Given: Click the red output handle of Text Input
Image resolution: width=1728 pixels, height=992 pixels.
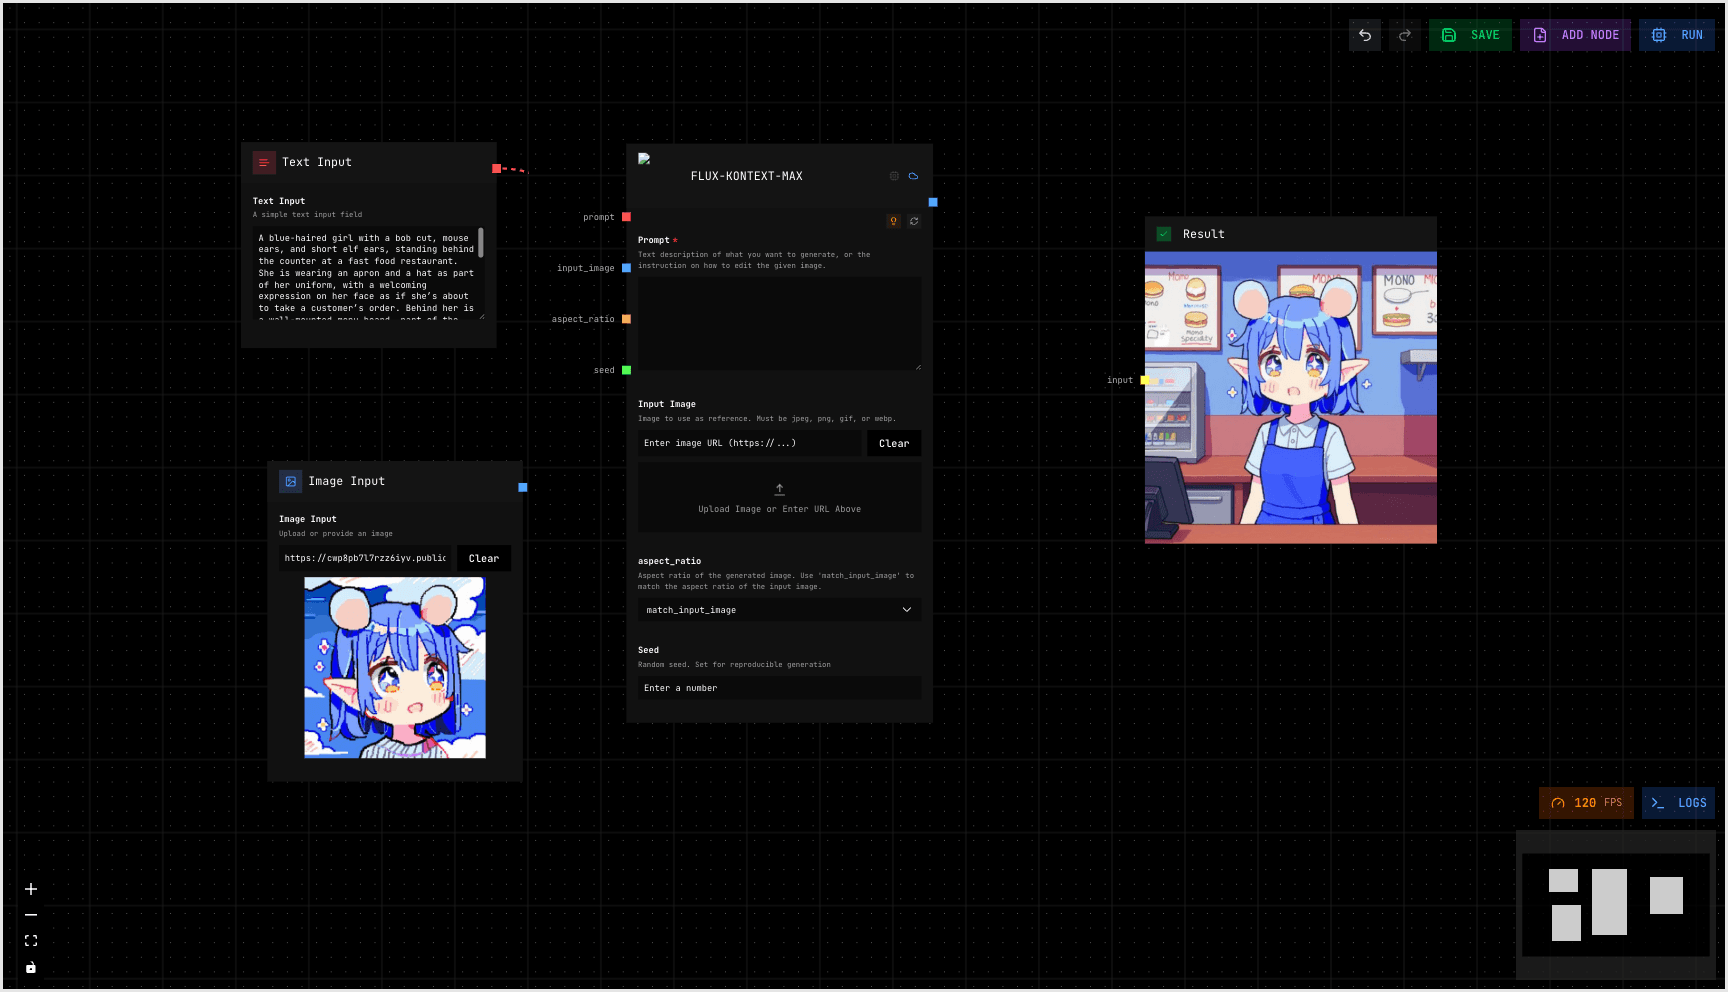Looking at the screenshot, I should click(x=496, y=168).
